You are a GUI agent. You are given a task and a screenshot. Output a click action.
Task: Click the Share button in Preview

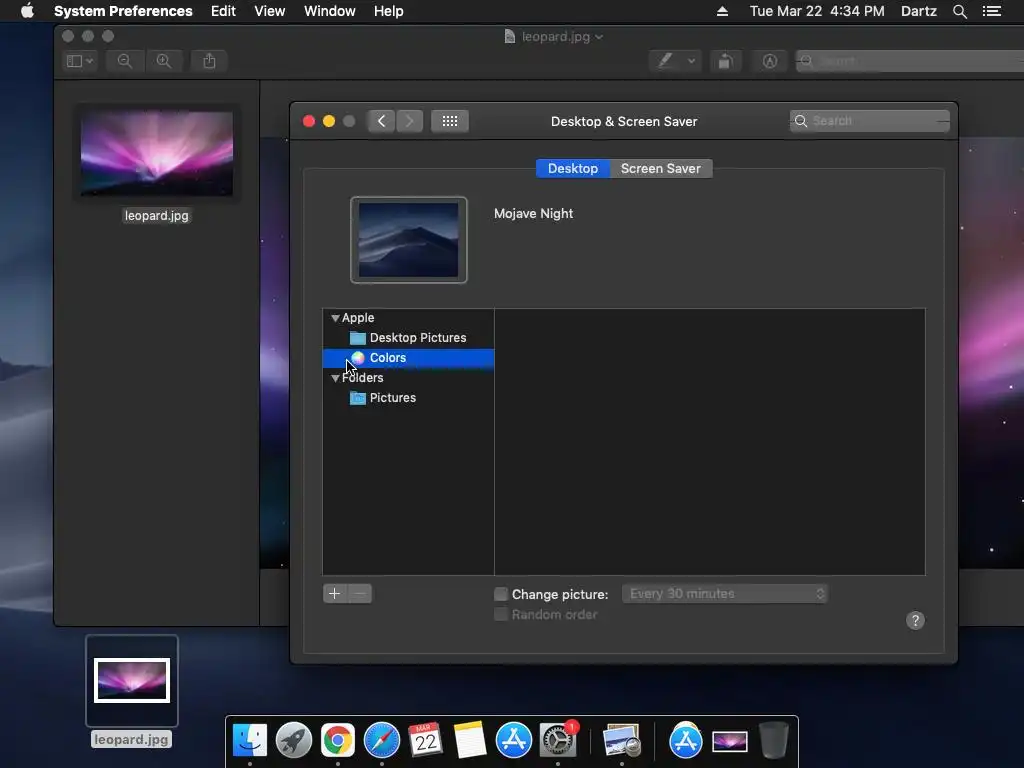(209, 61)
